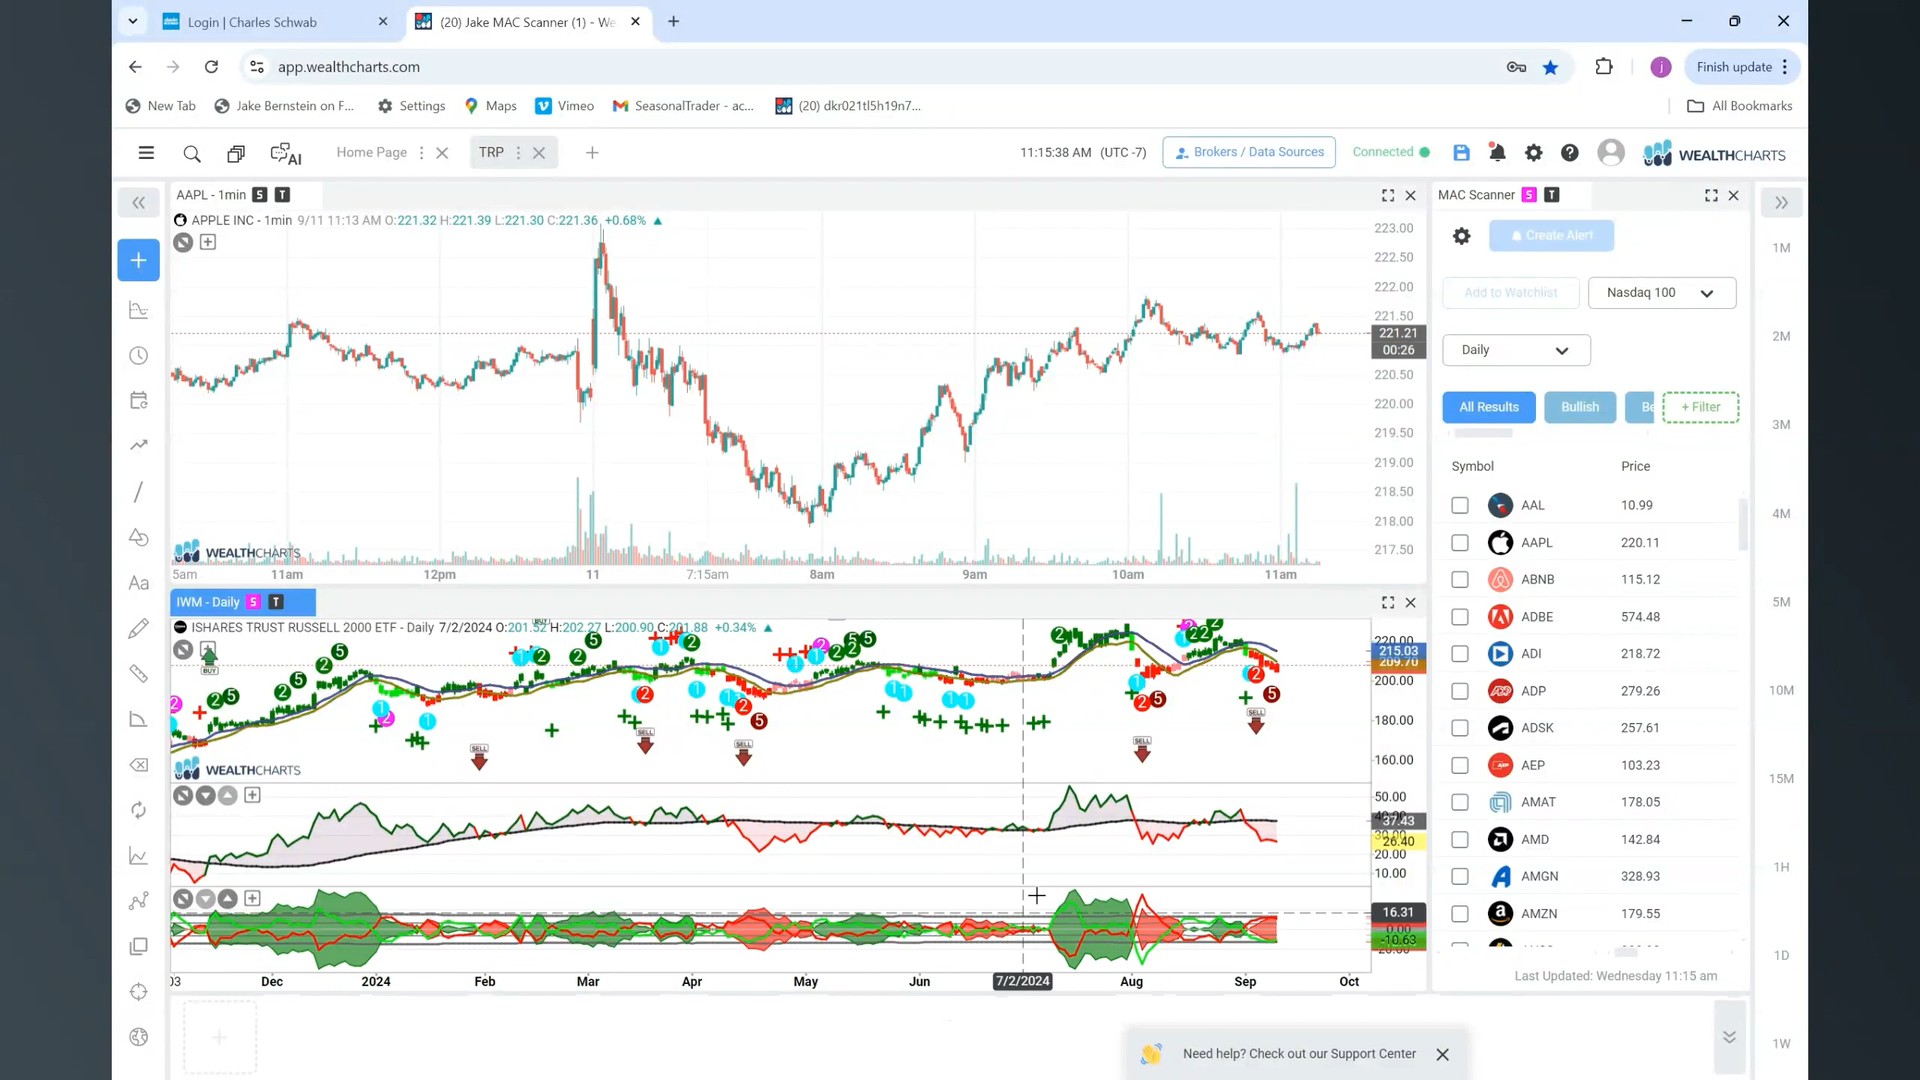This screenshot has width=1920, height=1080.
Task: Open the Jake Bernstein bookmark
Action: coord(284,106)
